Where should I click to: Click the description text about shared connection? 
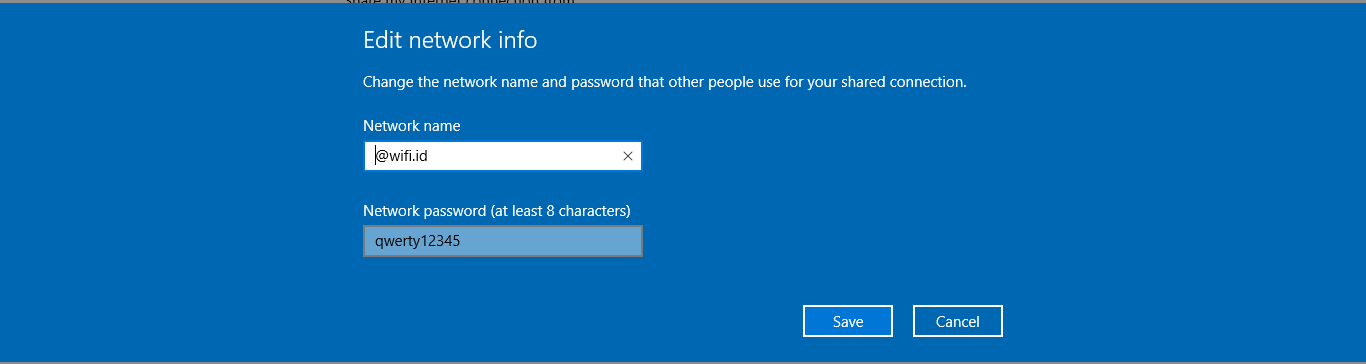coord(665,82)
